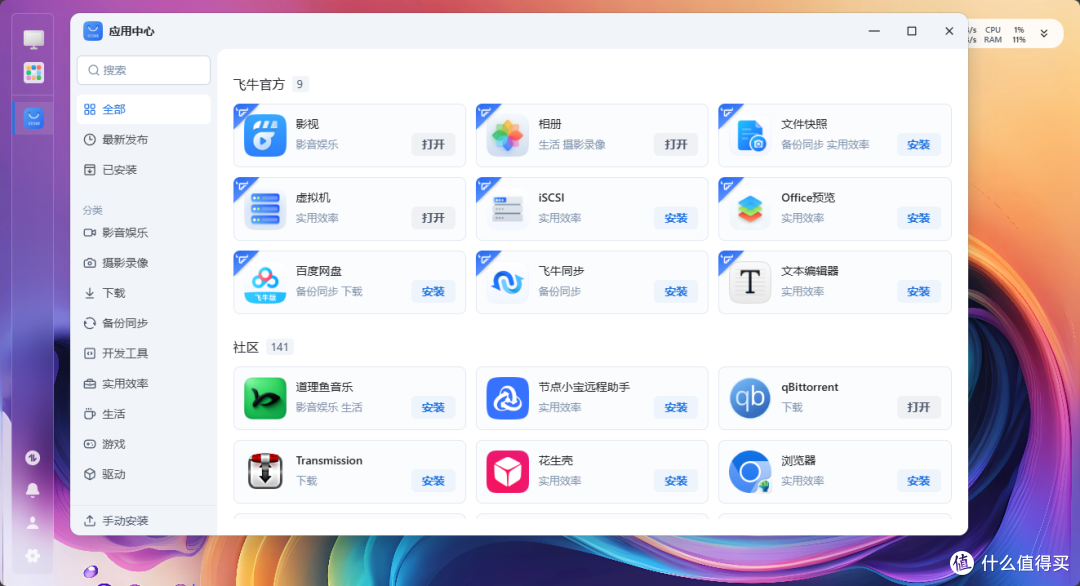The height and width of the screenshot is (586, 1080).
Task: Open the 备份同步 category
Action: coord(143,323)
